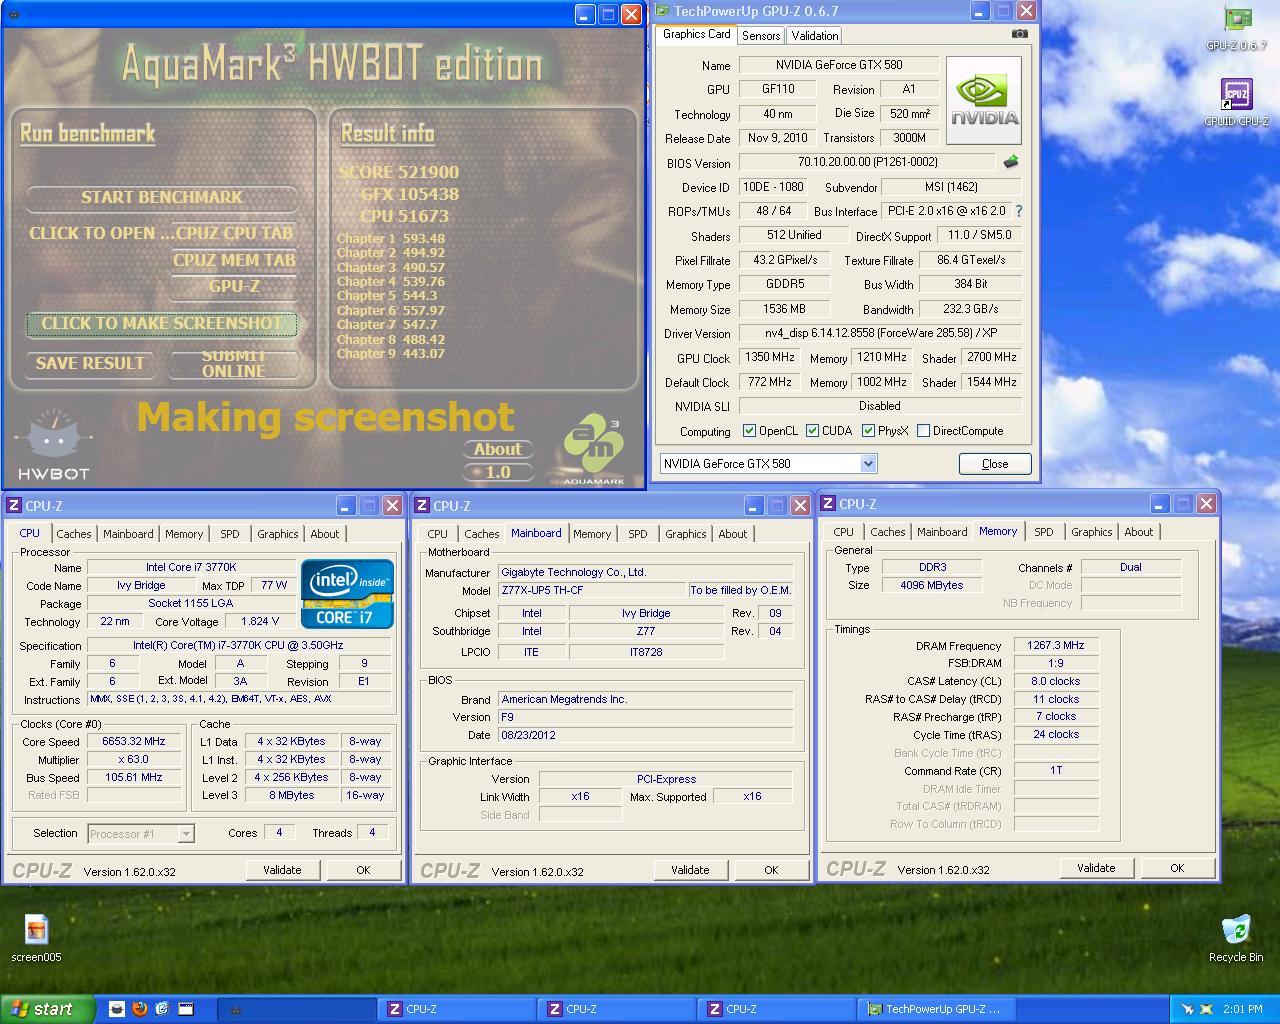1280x1024 pixels.
Task: Click the GPU-Z screenshot camera icon
Action: click(x=1019, y=33)
